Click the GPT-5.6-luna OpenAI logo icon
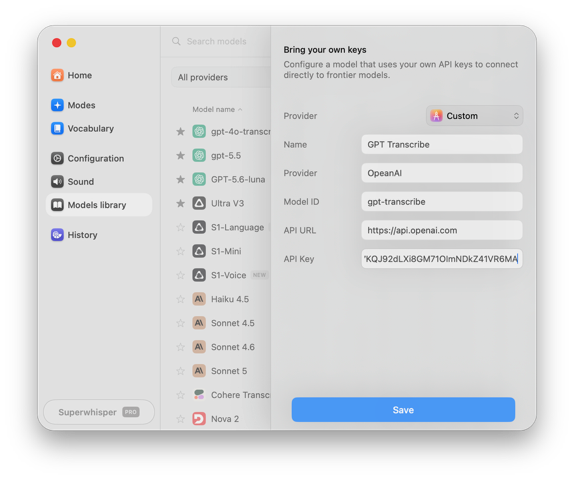This screenshot has width=574, height=480. [x=199, y=179]
